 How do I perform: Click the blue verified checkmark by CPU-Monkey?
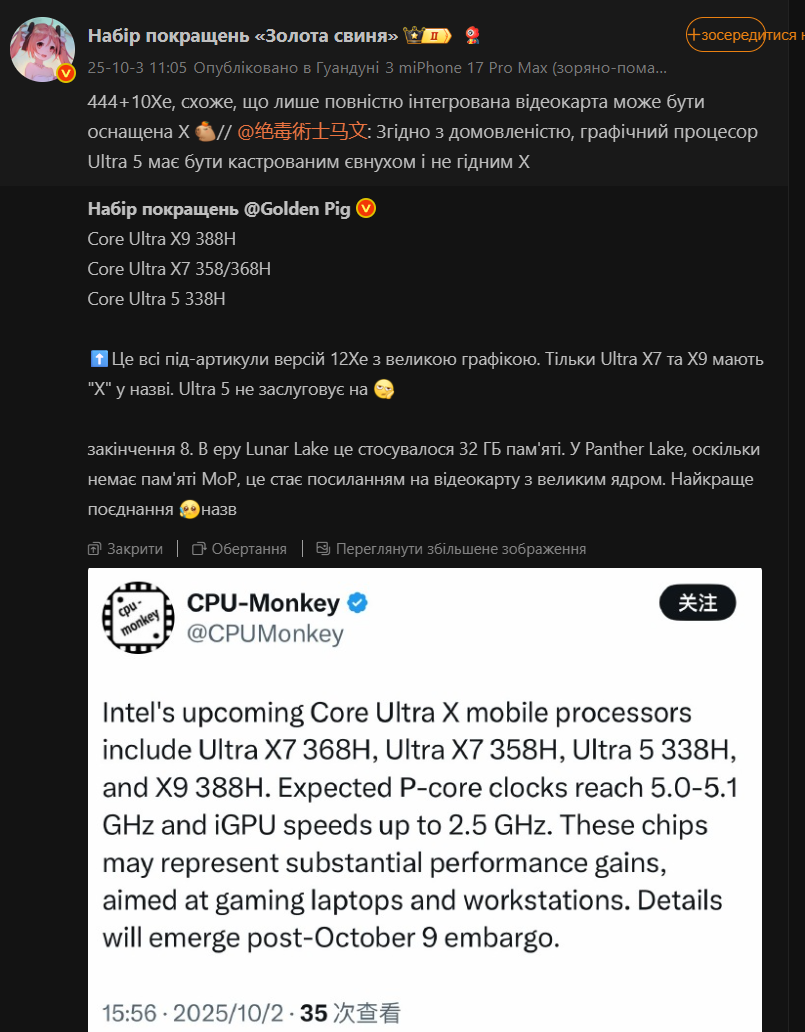357,603
